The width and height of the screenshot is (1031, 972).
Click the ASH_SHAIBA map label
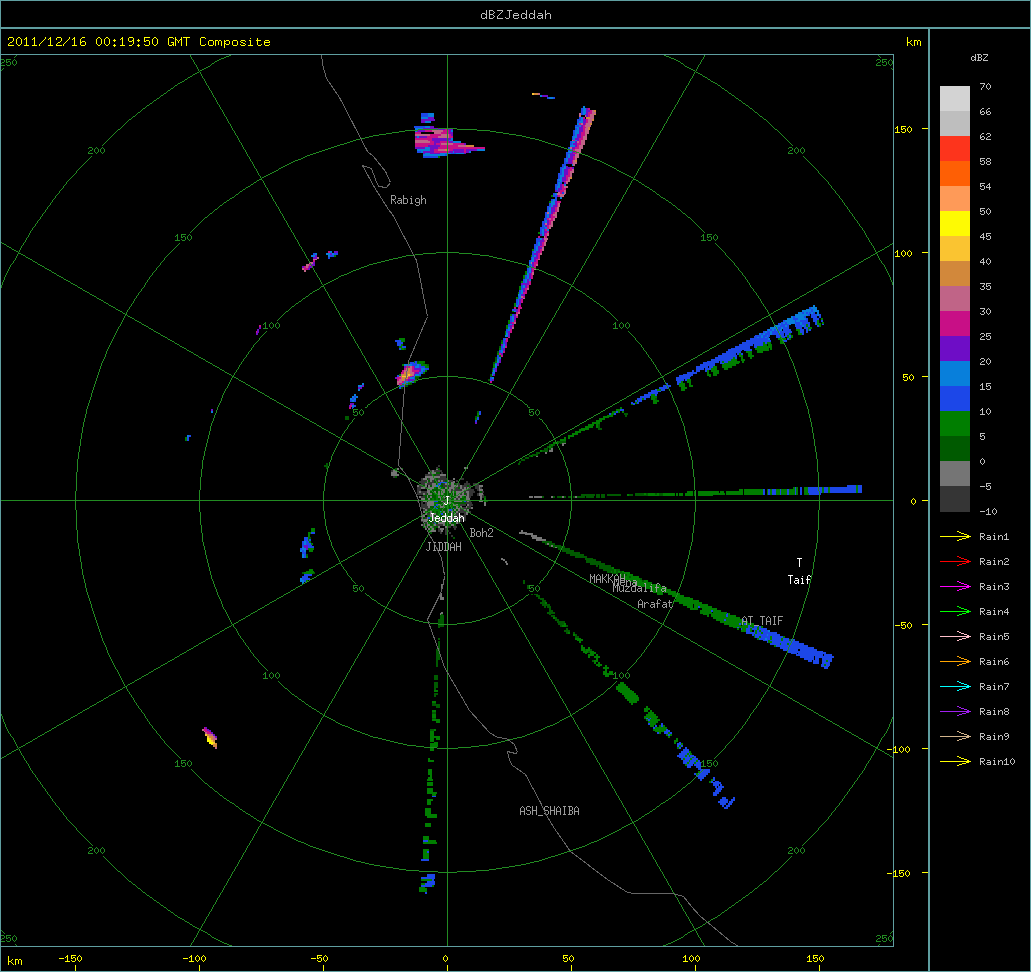pos(549,811)
